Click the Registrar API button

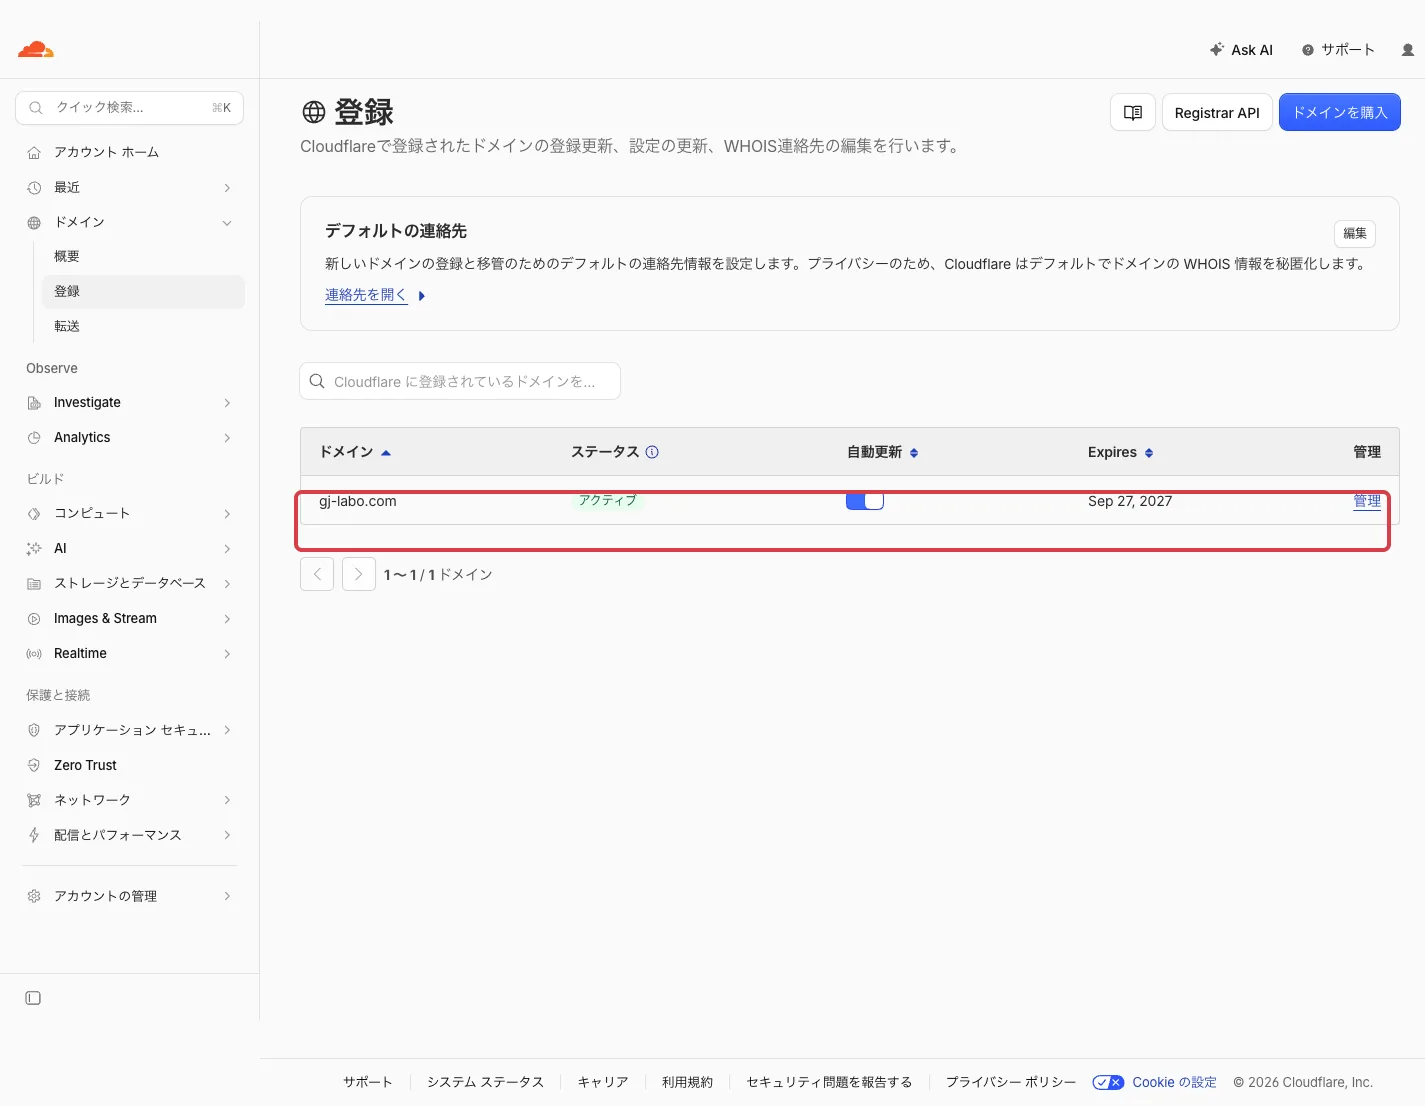pos(1217,112)
